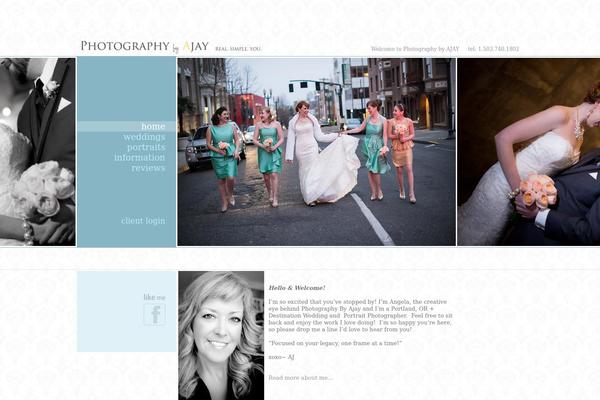
Task: Open the client login link
Action: click(143, 221)
